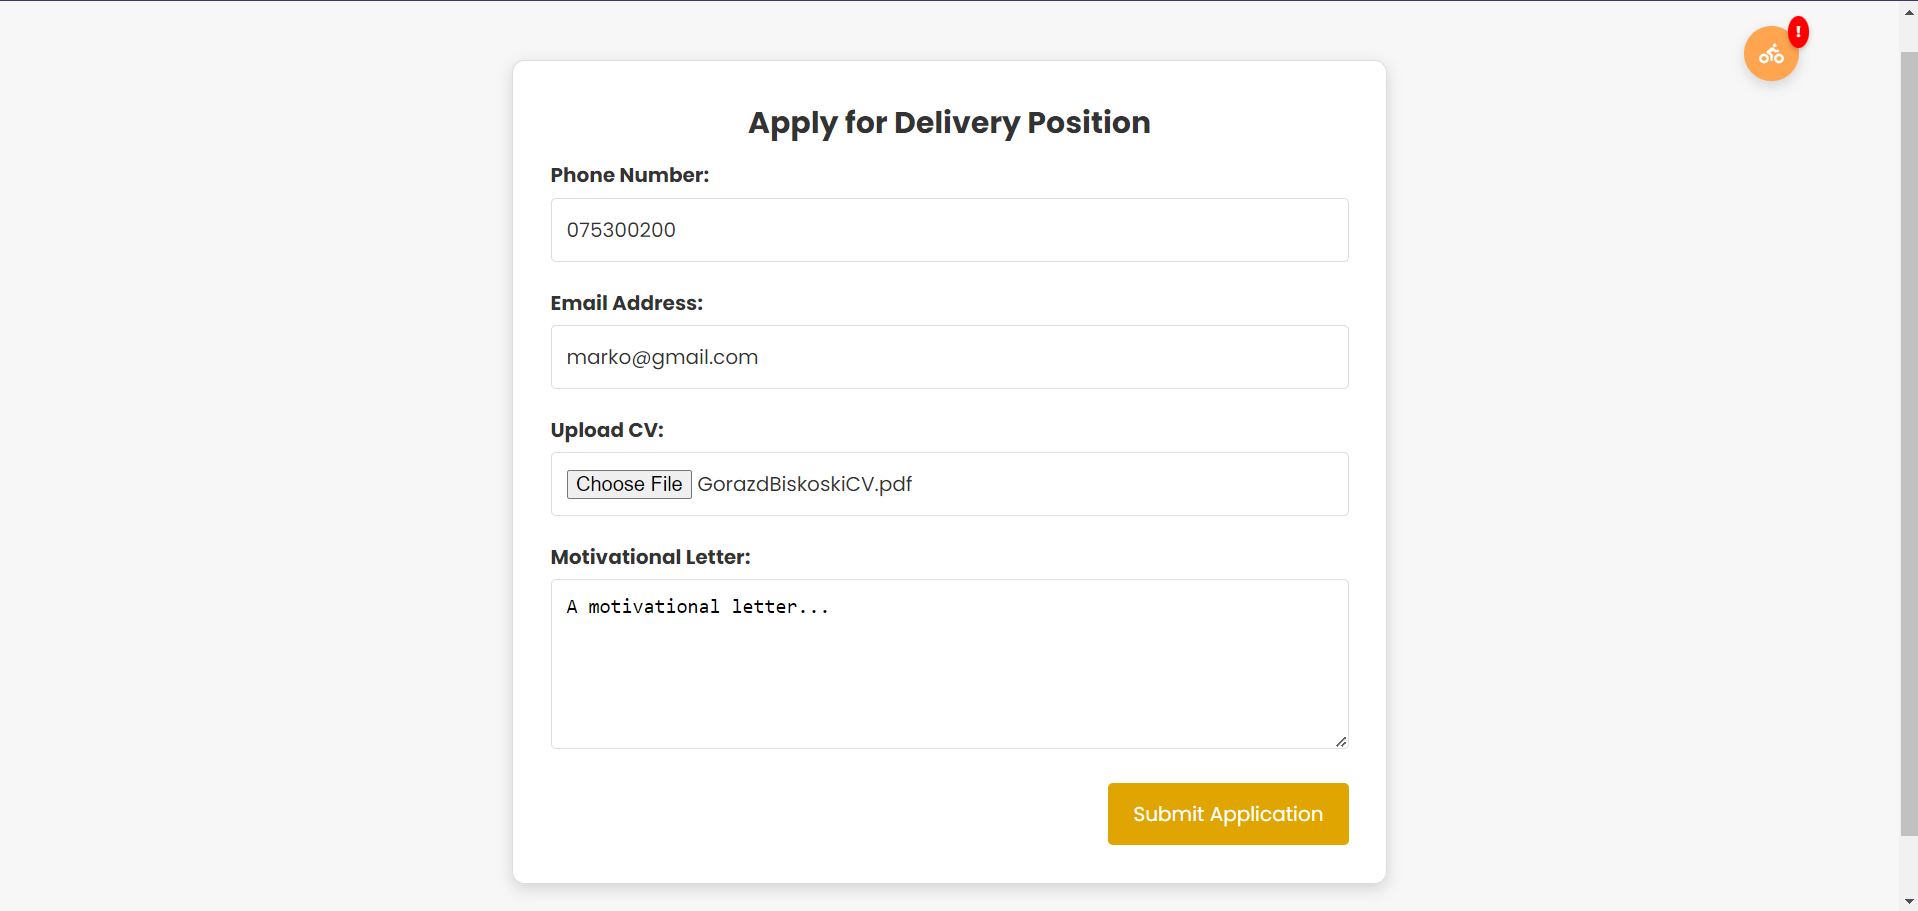1918x911 pixels.
Task: Click the GorazdBiskoskiCV.pdf file name
Action: coord(804,484)
